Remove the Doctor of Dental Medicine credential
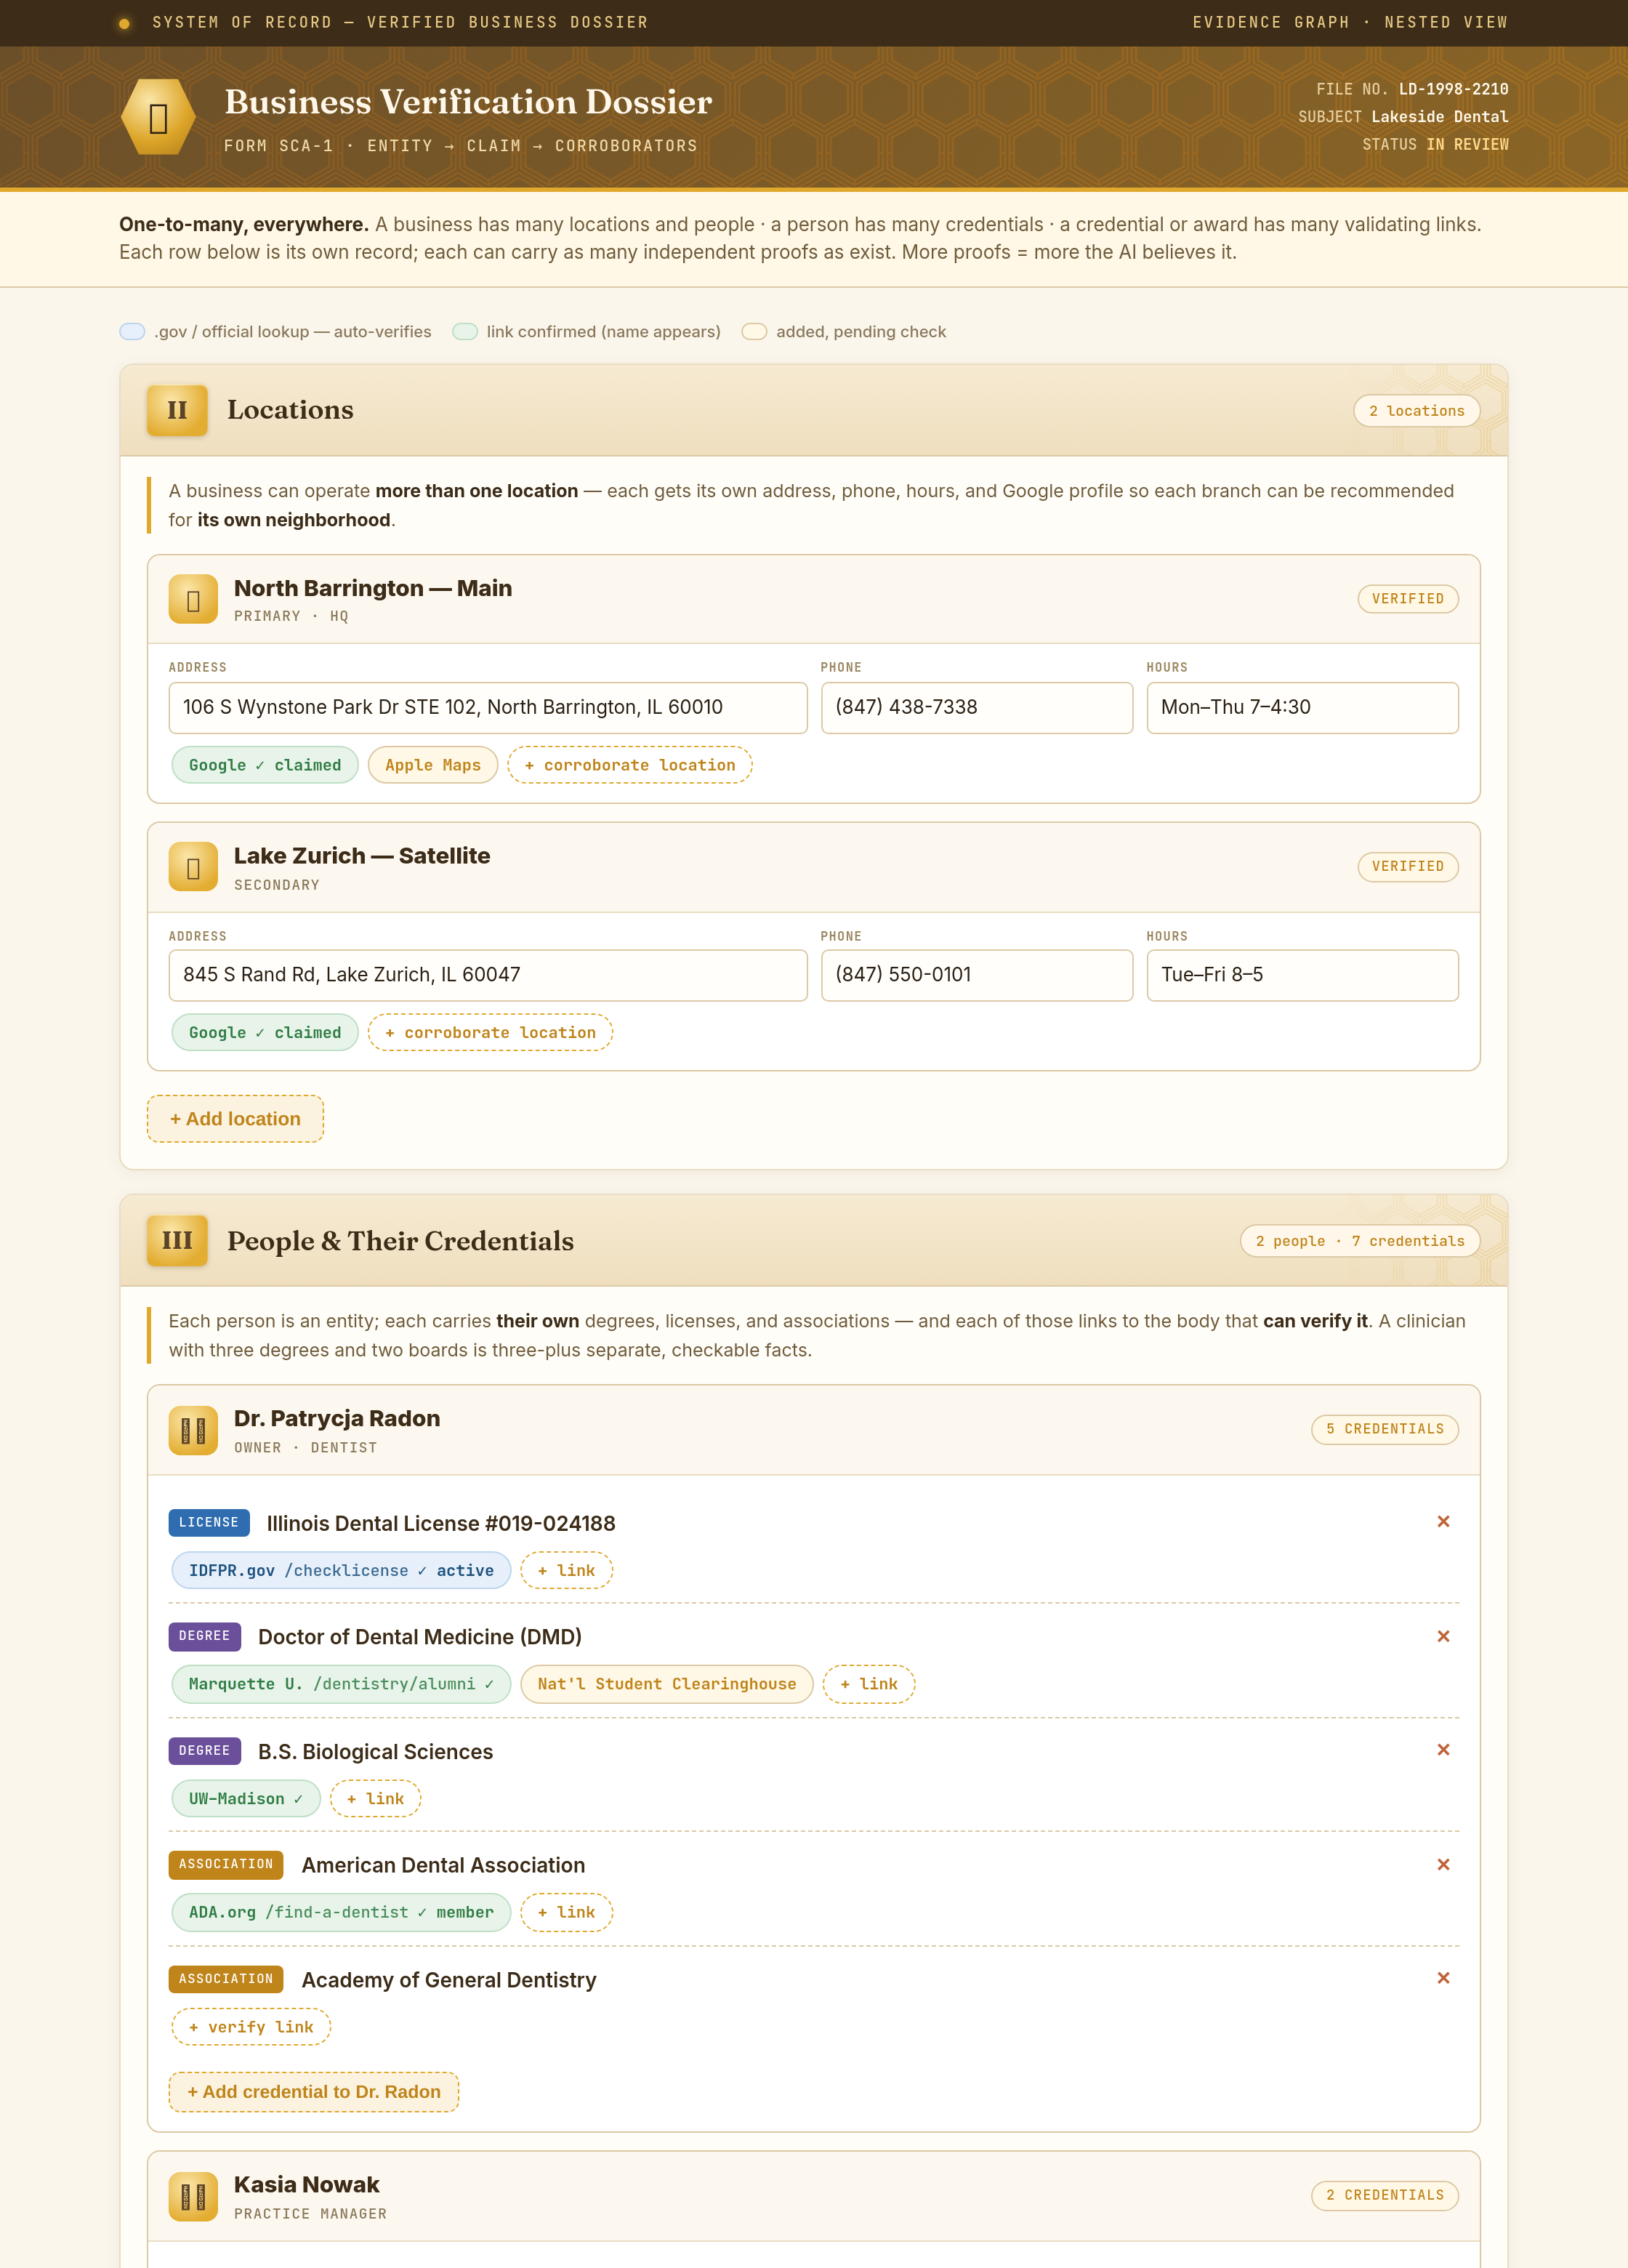 pyautogui.click(x=1443, y=1636)
